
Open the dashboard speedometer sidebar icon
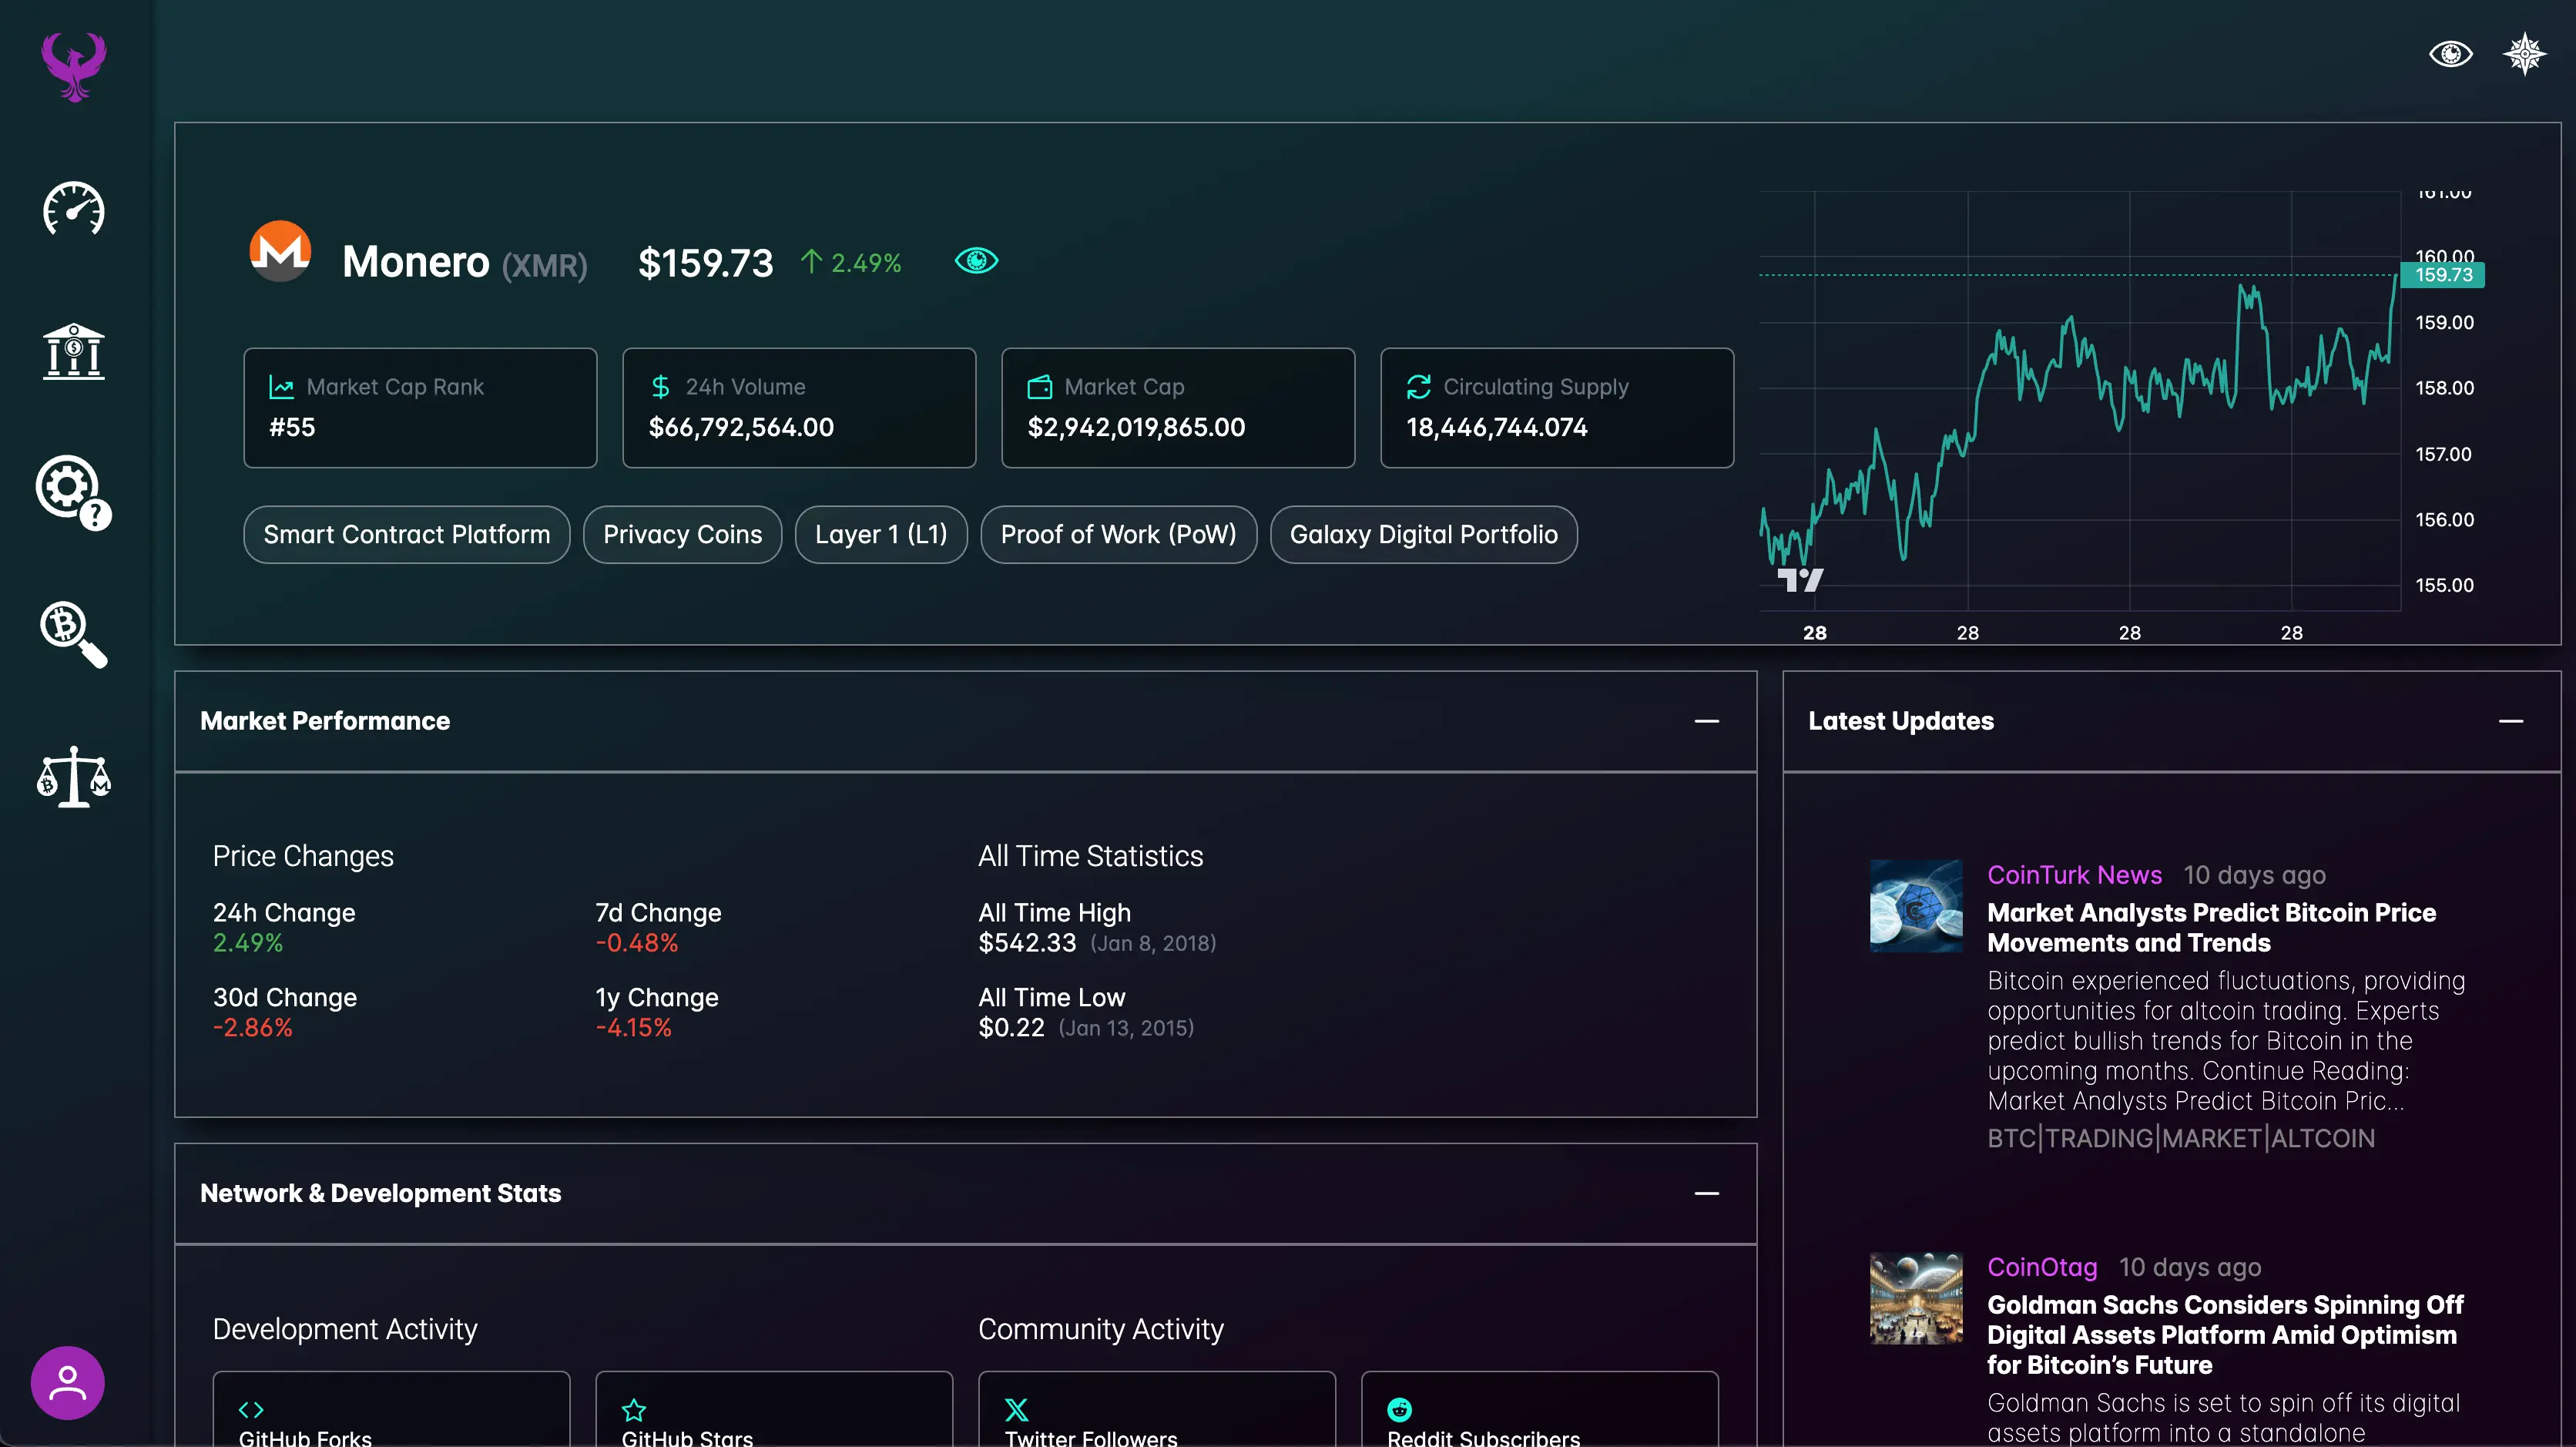(x=74, y=209)
